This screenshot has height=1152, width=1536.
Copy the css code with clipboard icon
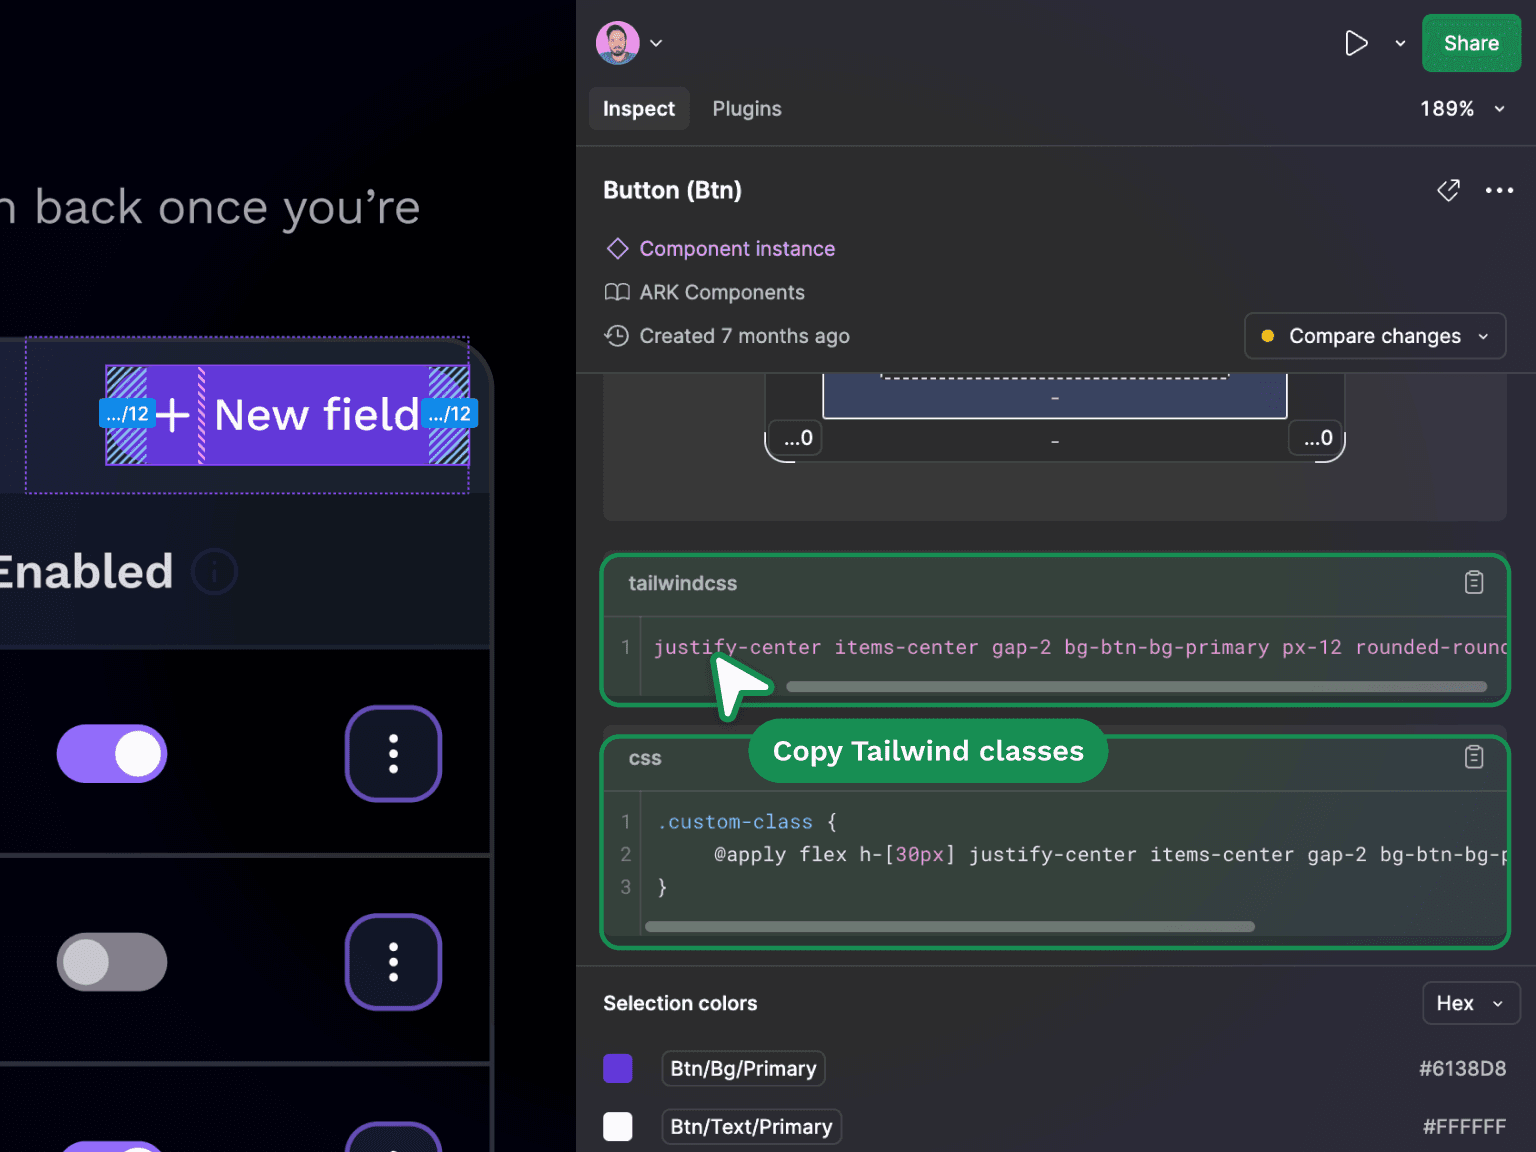[x=1474, y=757]
